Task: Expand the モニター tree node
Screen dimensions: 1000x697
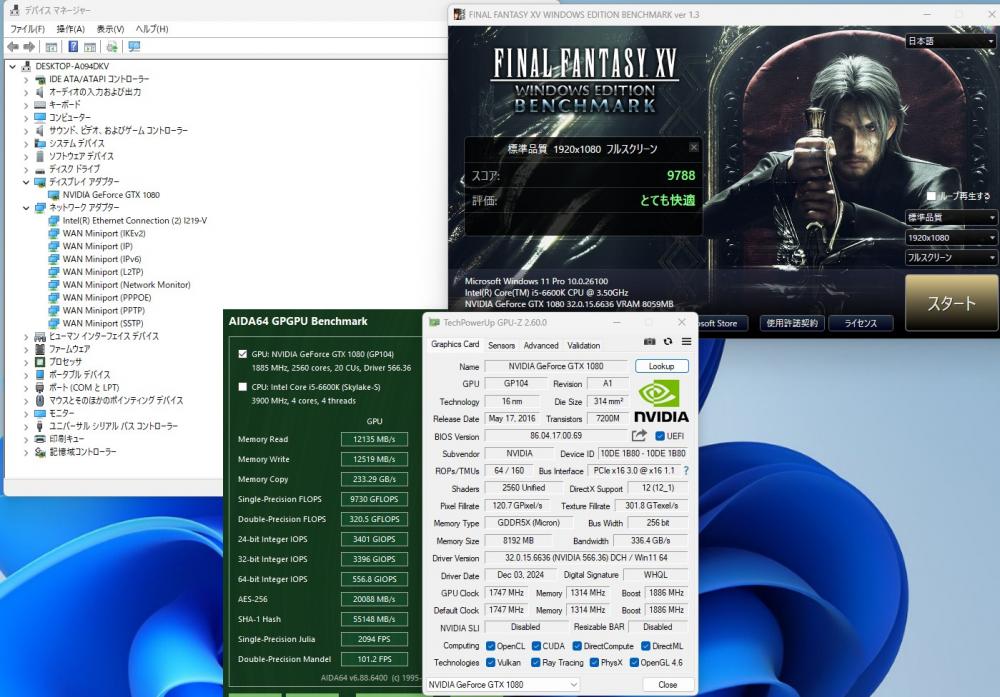Action: (x=26, y=413)
